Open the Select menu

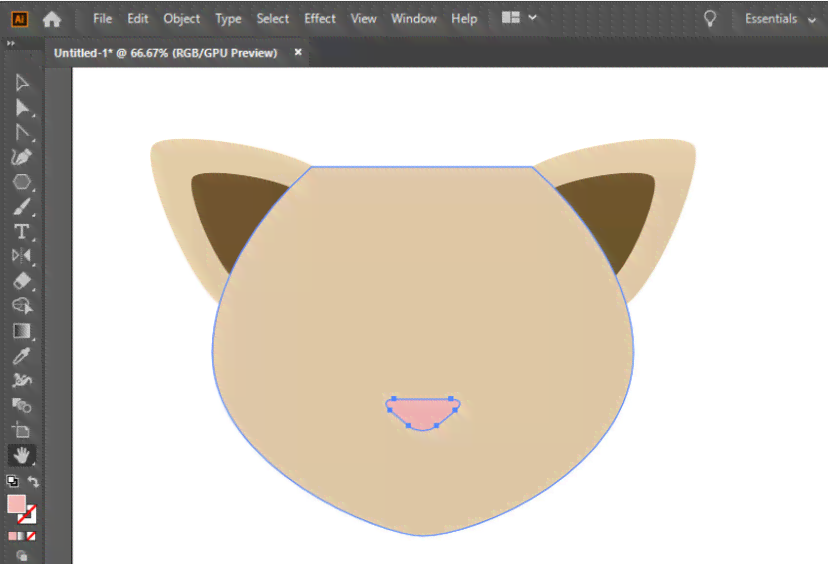pos(272,19)
